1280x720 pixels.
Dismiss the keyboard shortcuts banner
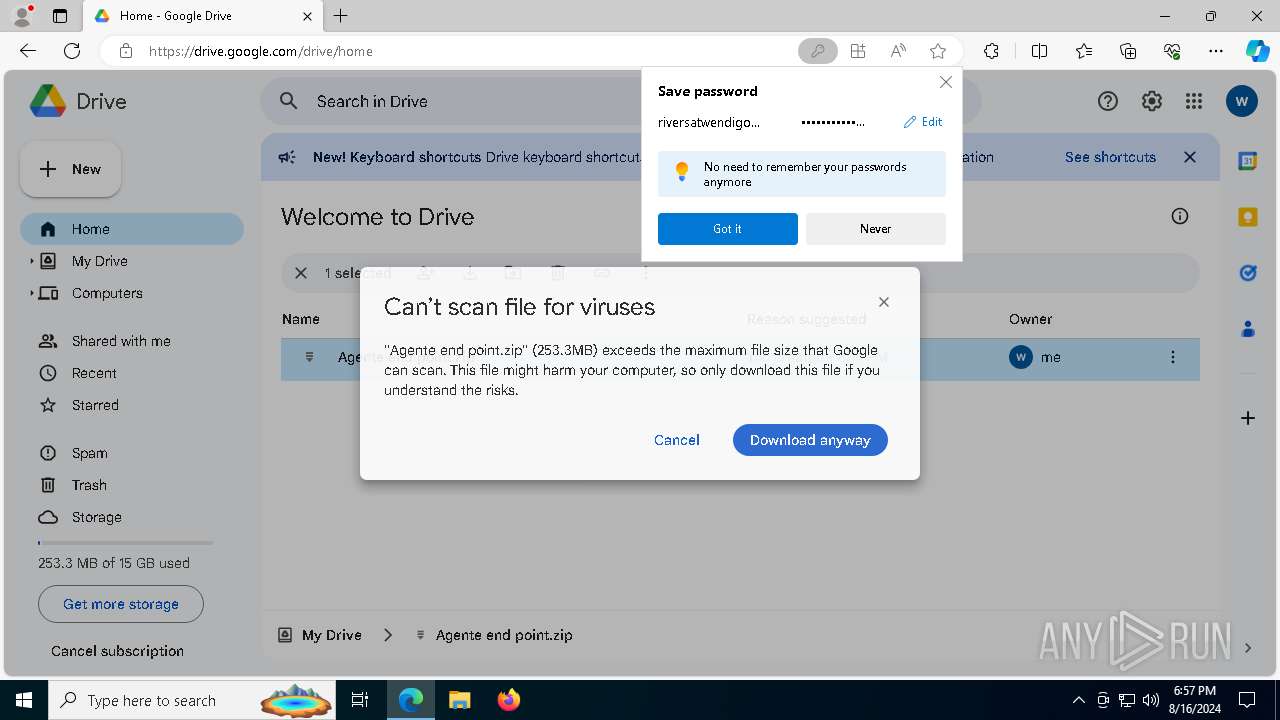(1190, 157)
